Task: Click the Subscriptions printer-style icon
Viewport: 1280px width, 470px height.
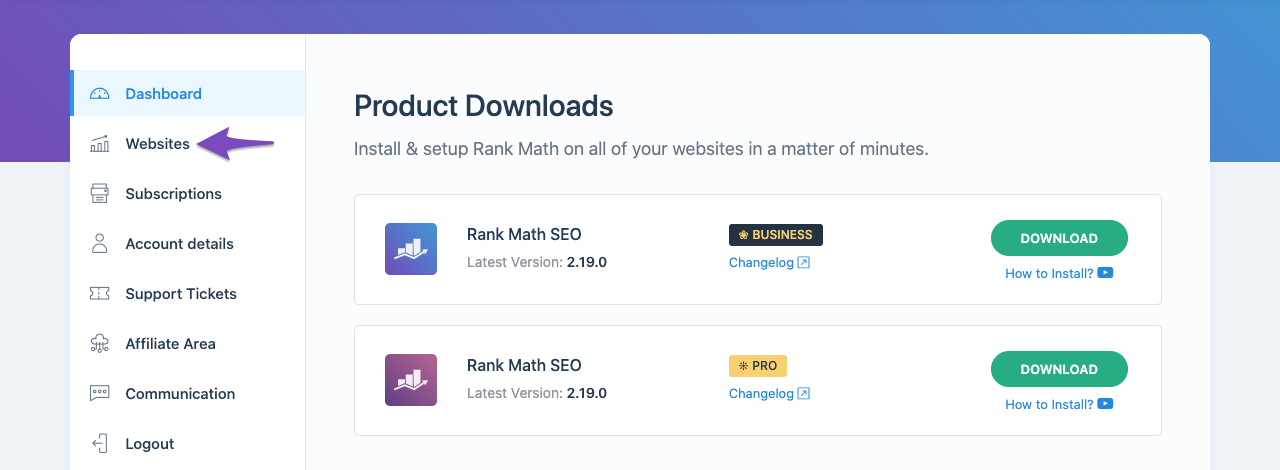Action: tap(99, 194)
